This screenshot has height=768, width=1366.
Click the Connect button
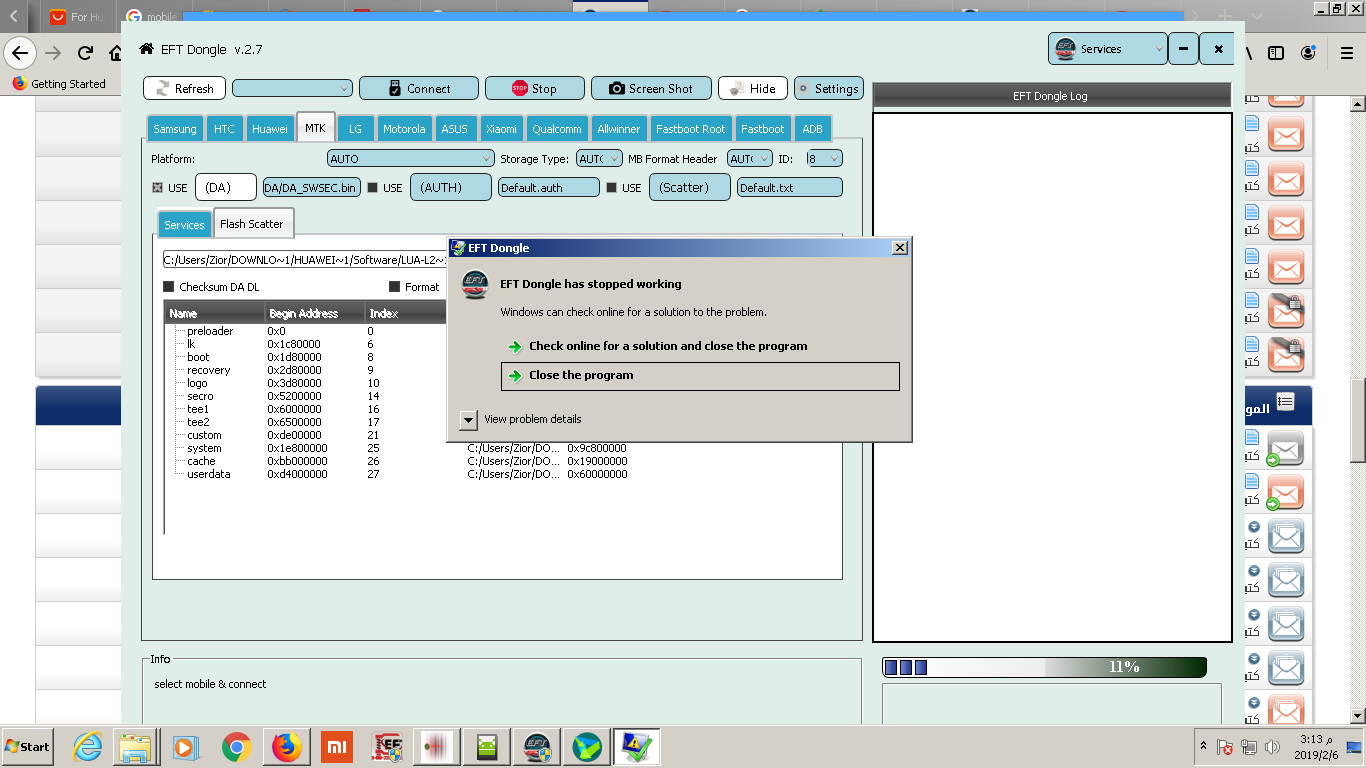421,88
